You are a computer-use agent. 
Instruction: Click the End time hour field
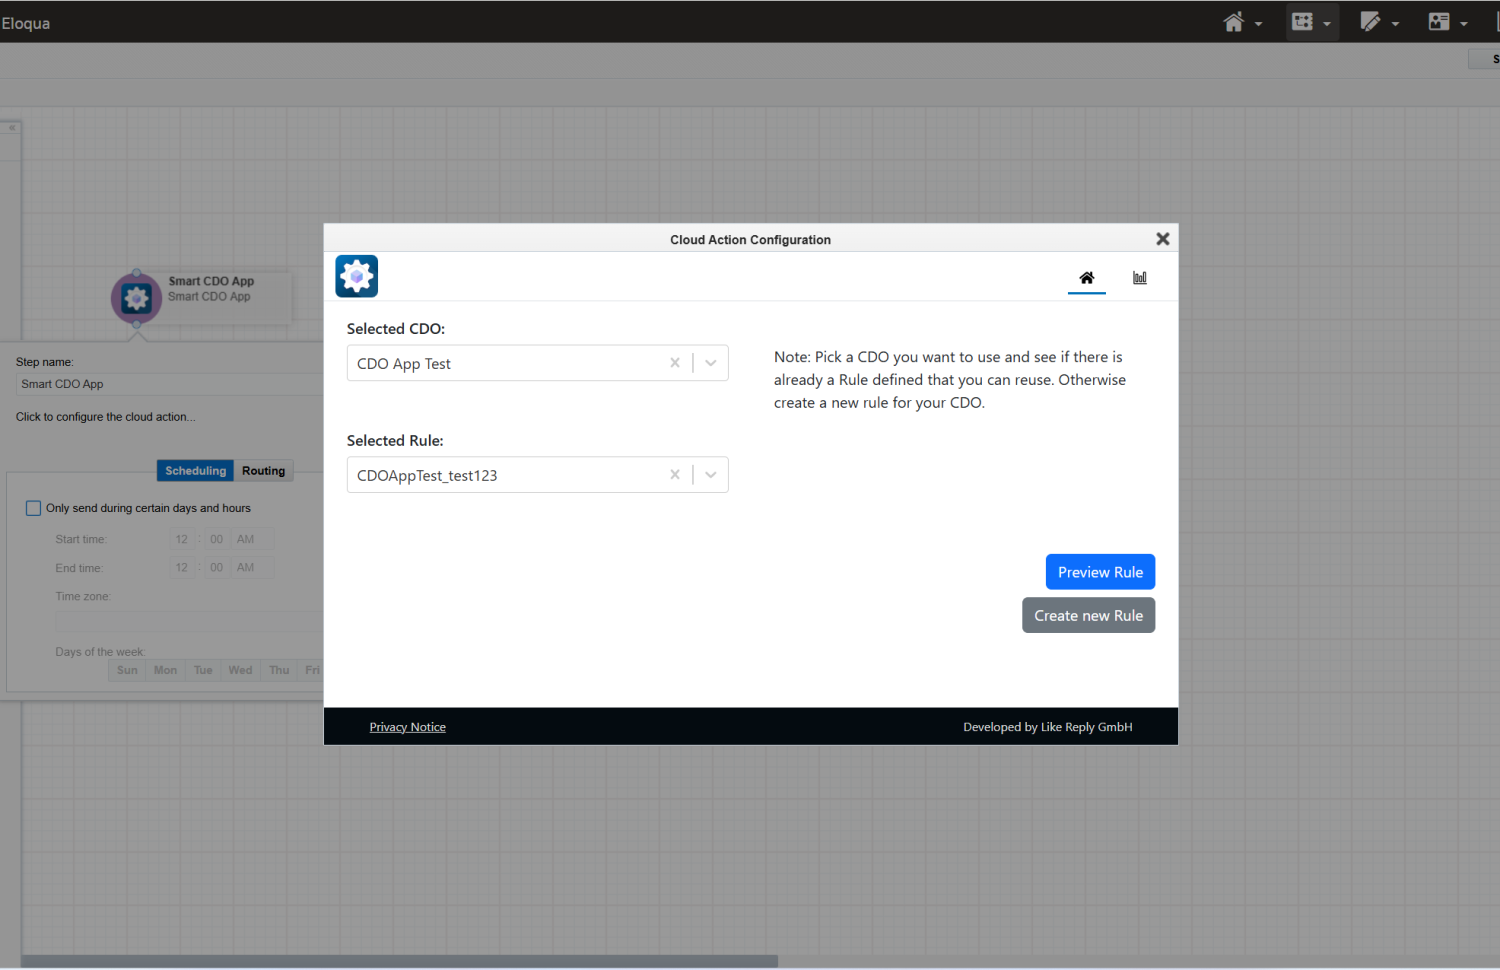pos(182,567)
